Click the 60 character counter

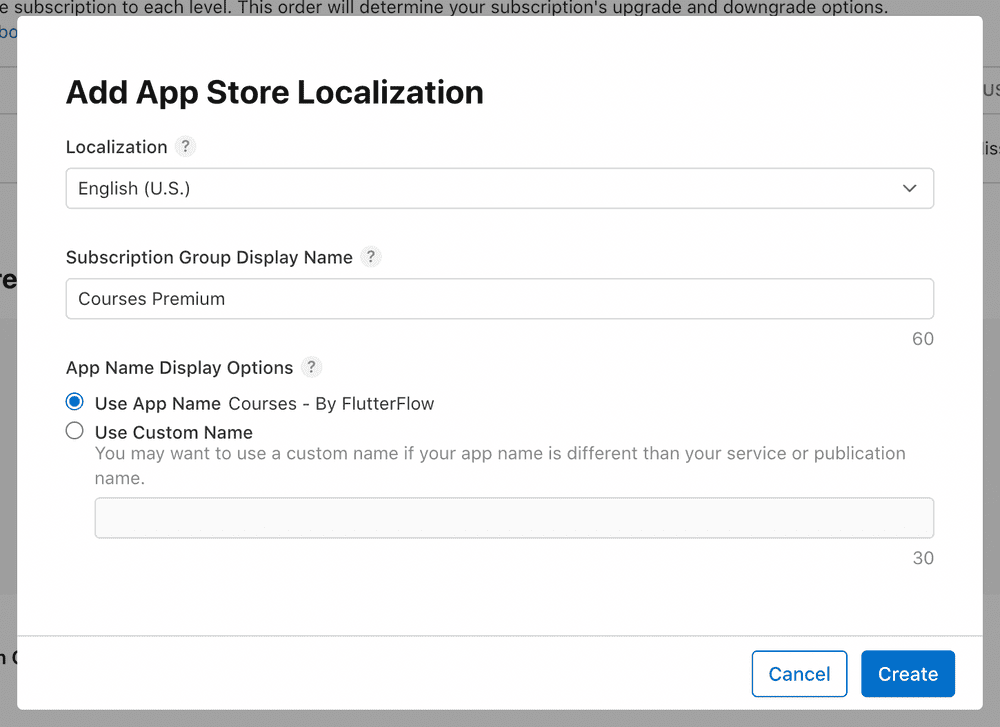pyautogui.click(x=922, y=339)
